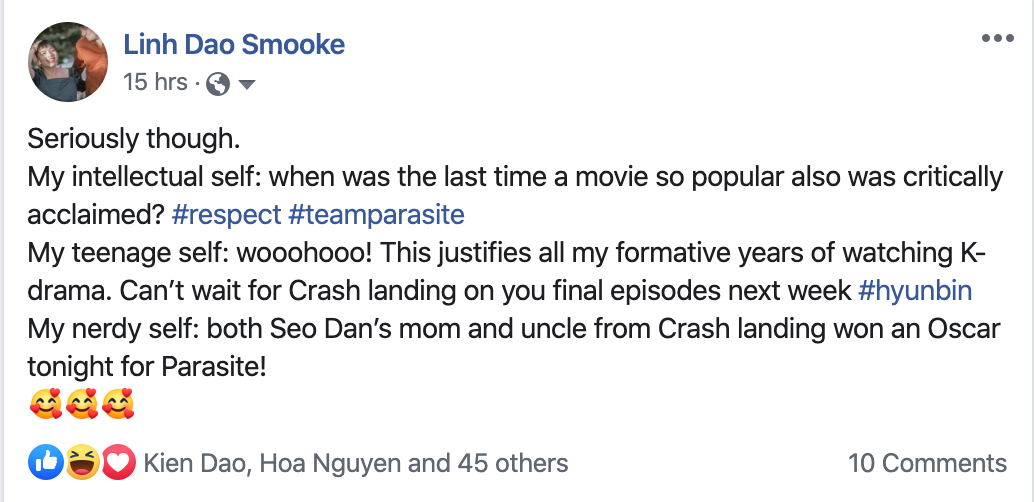
Task: Open the three-dots post options menu
Action: click(997, 39)
